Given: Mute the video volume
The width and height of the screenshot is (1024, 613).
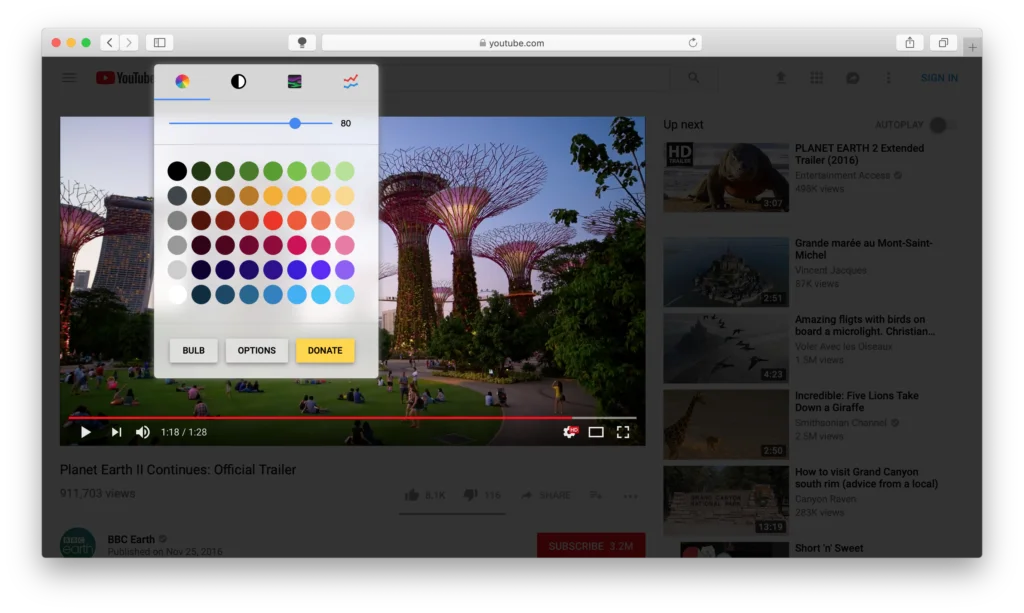Looking at the screenshot, I should point(143,432).
